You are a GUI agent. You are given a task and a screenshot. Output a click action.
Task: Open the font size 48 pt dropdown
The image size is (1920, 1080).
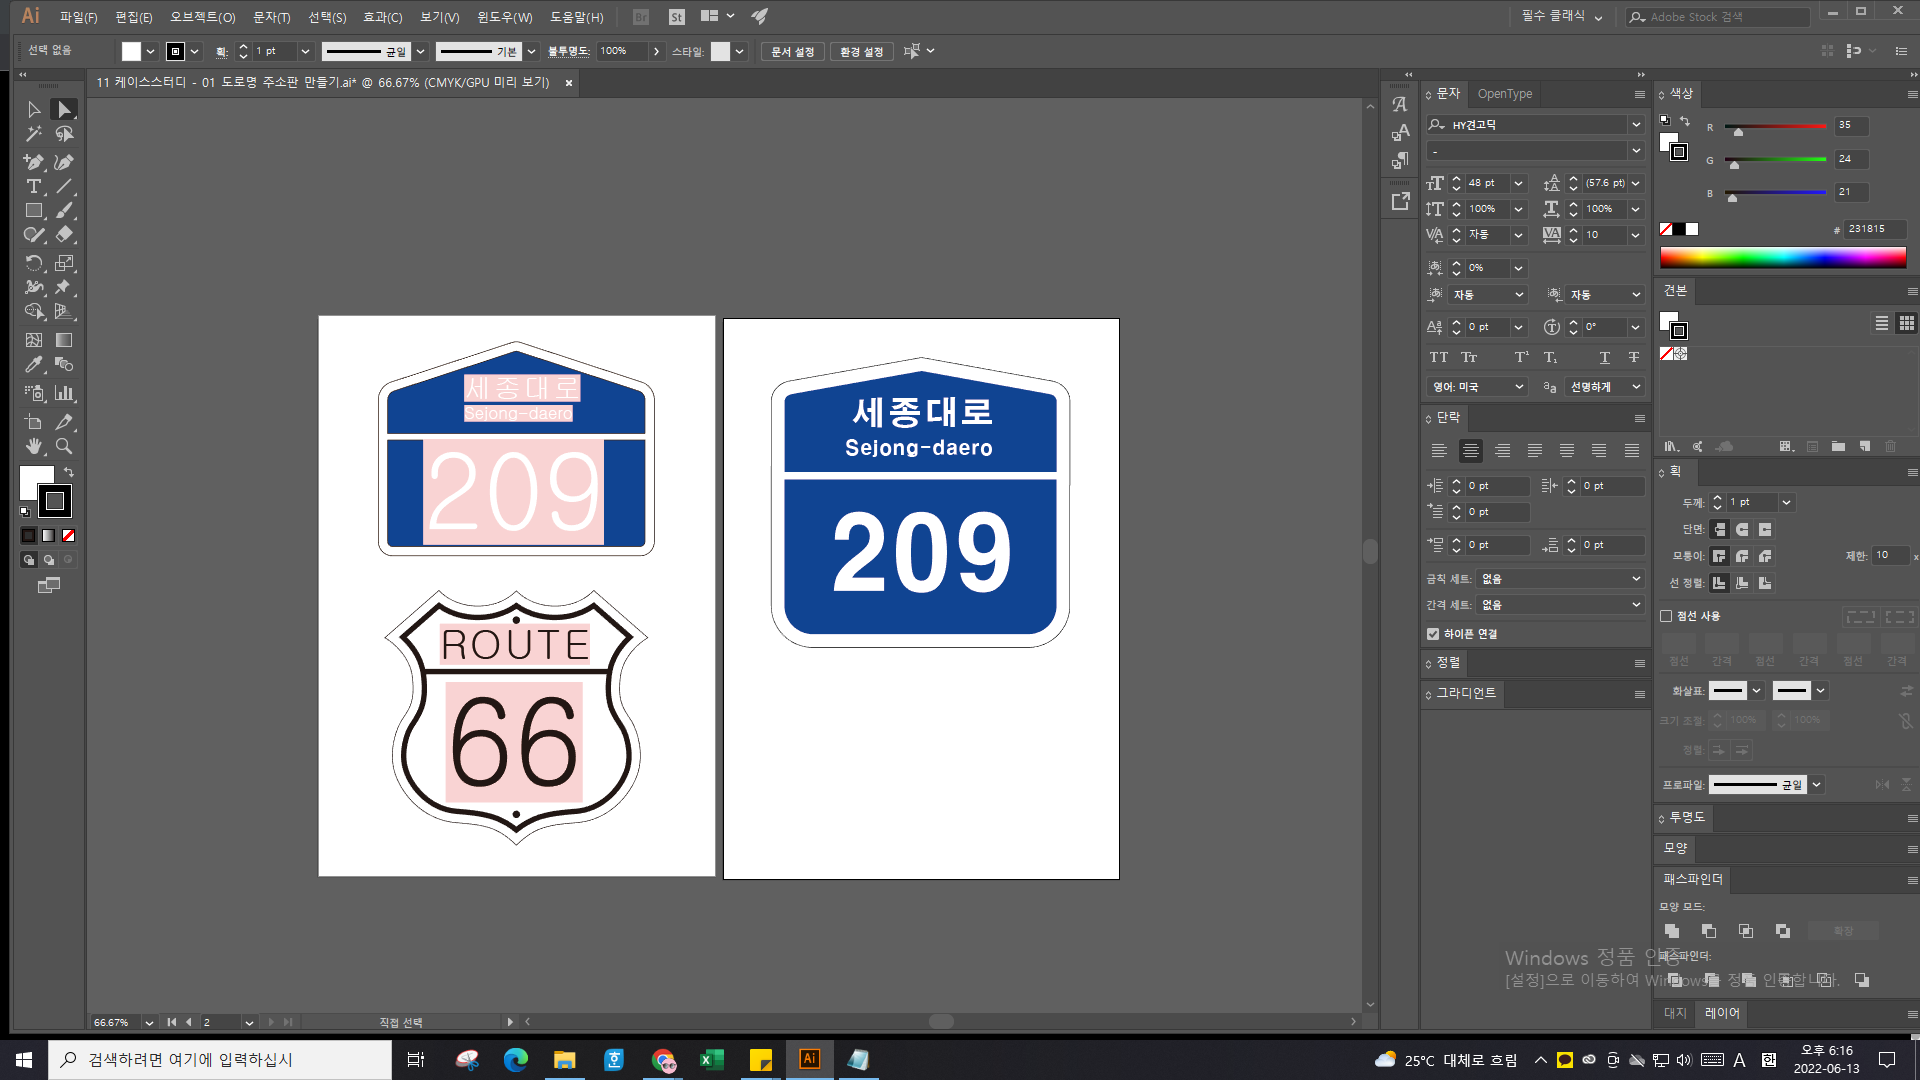tap(1518, 183)
